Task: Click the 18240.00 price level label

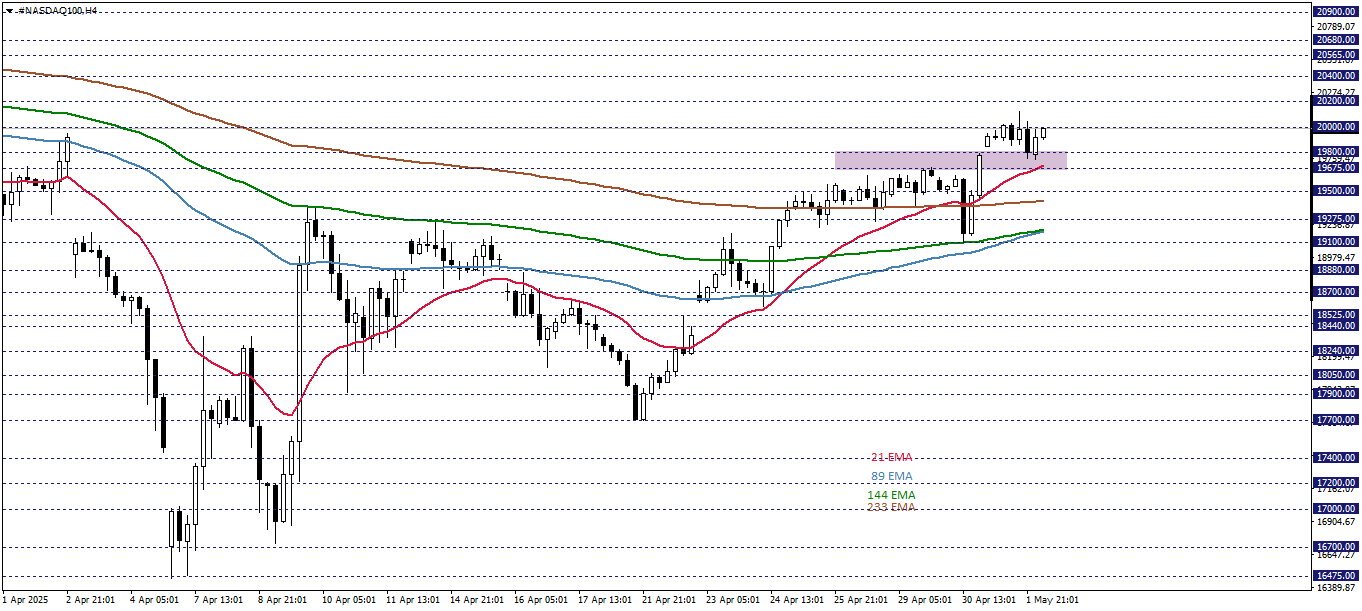Action: [x=1335, y=351]
